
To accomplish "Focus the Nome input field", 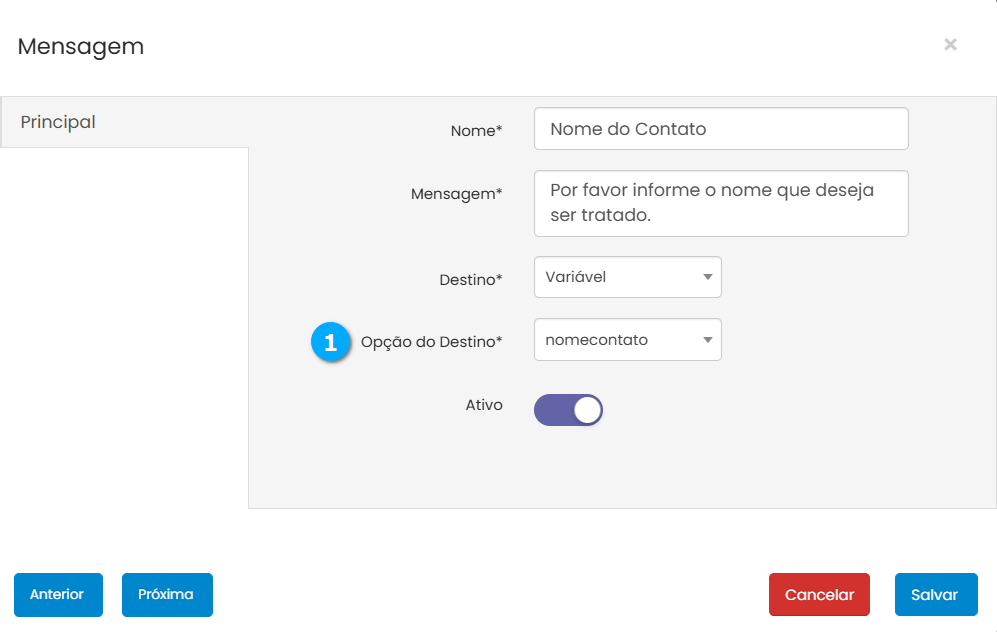I will click(x=721, y=129).
